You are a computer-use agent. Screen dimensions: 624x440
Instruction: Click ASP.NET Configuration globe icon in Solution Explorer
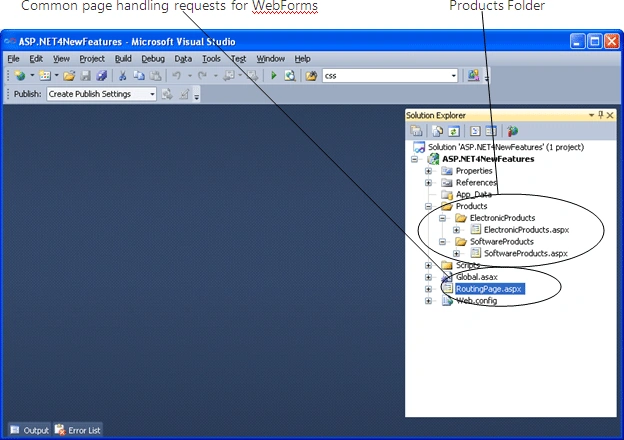[x=512, y=131]
